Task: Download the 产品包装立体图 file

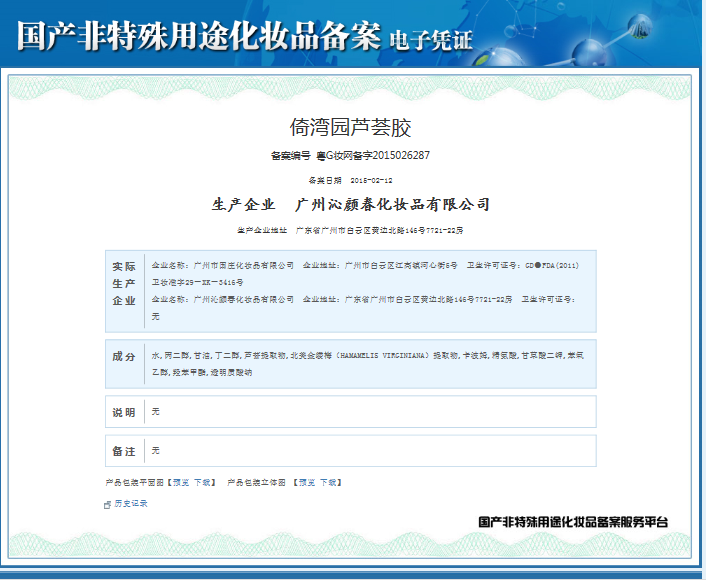Action: pos(327,482)
